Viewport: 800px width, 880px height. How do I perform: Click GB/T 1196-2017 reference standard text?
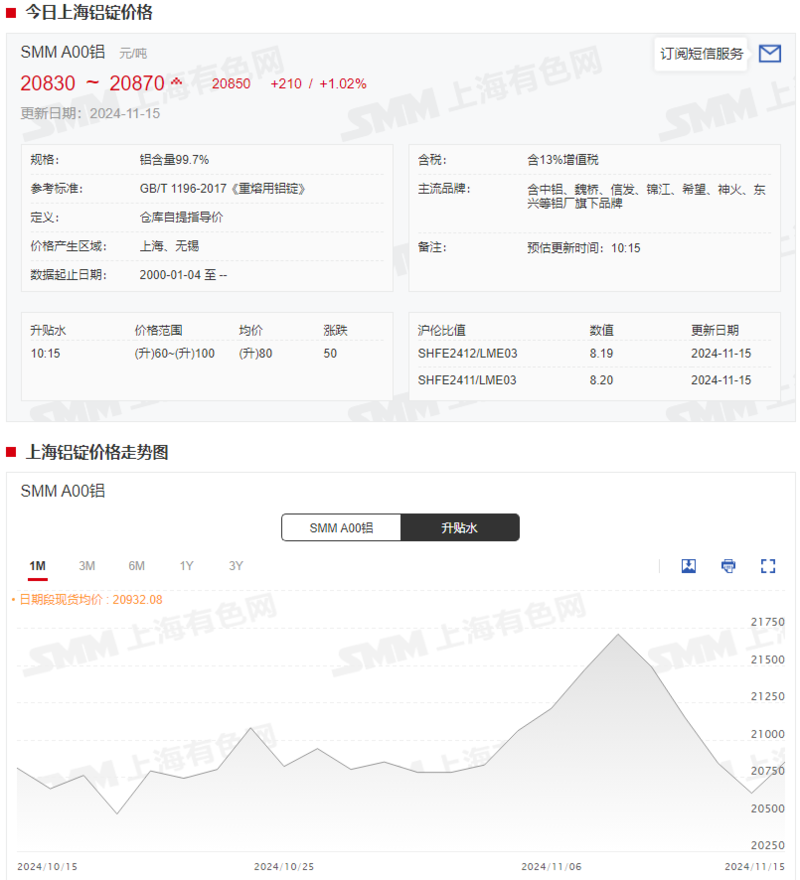pos(222,189)
